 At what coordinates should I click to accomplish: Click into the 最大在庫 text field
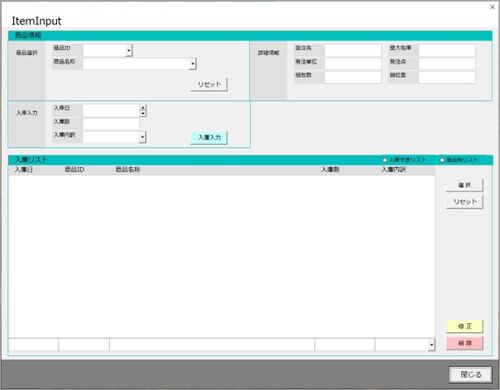click(x=447, y=50)
